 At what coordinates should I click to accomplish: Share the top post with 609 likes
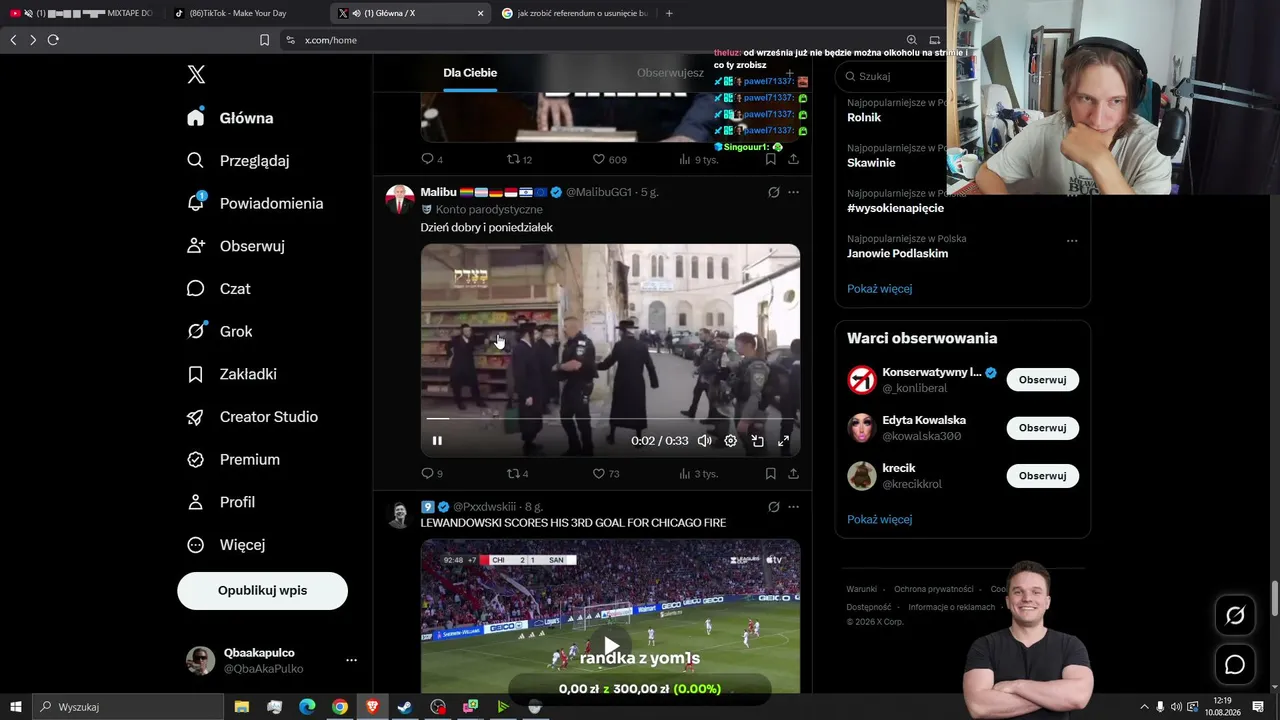793,159
